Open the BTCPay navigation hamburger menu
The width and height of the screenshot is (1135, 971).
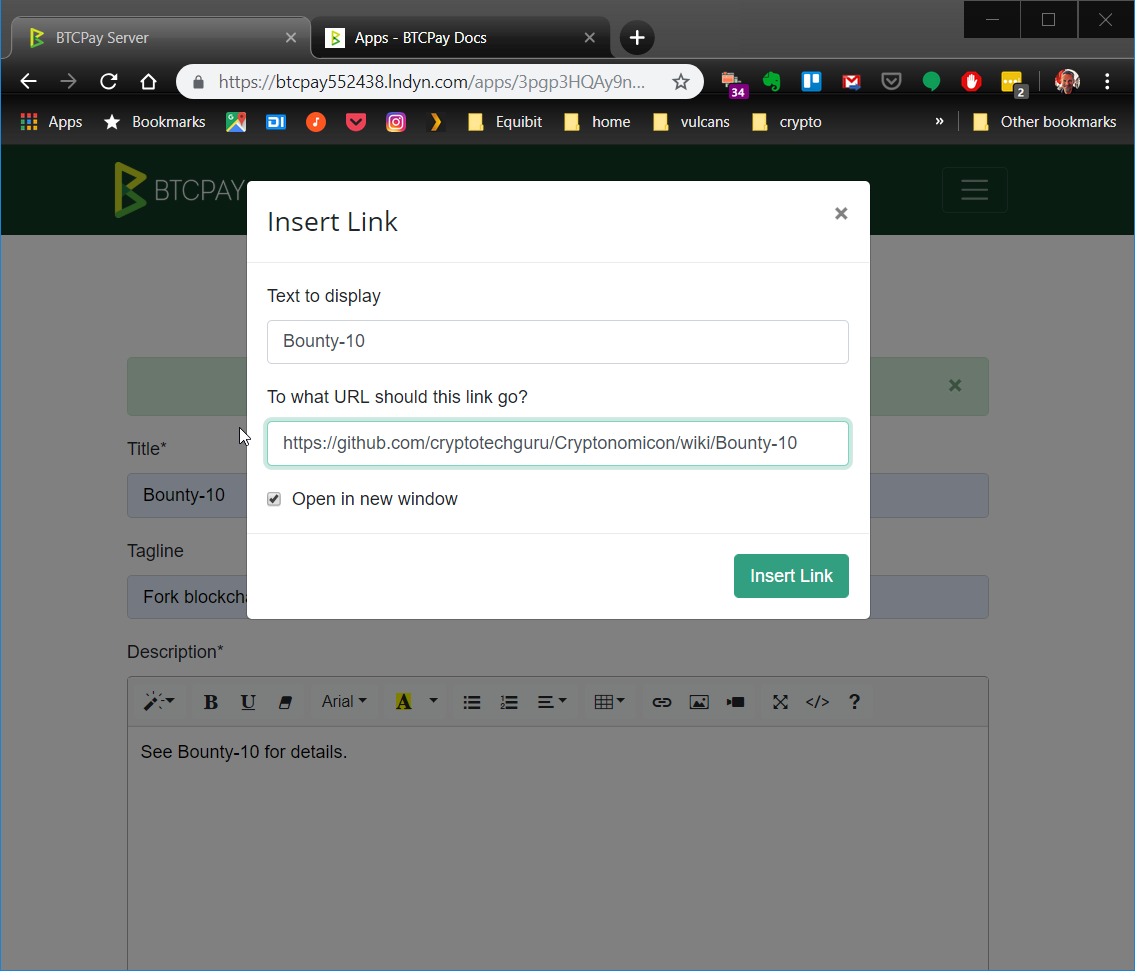(x=974, y=189)
